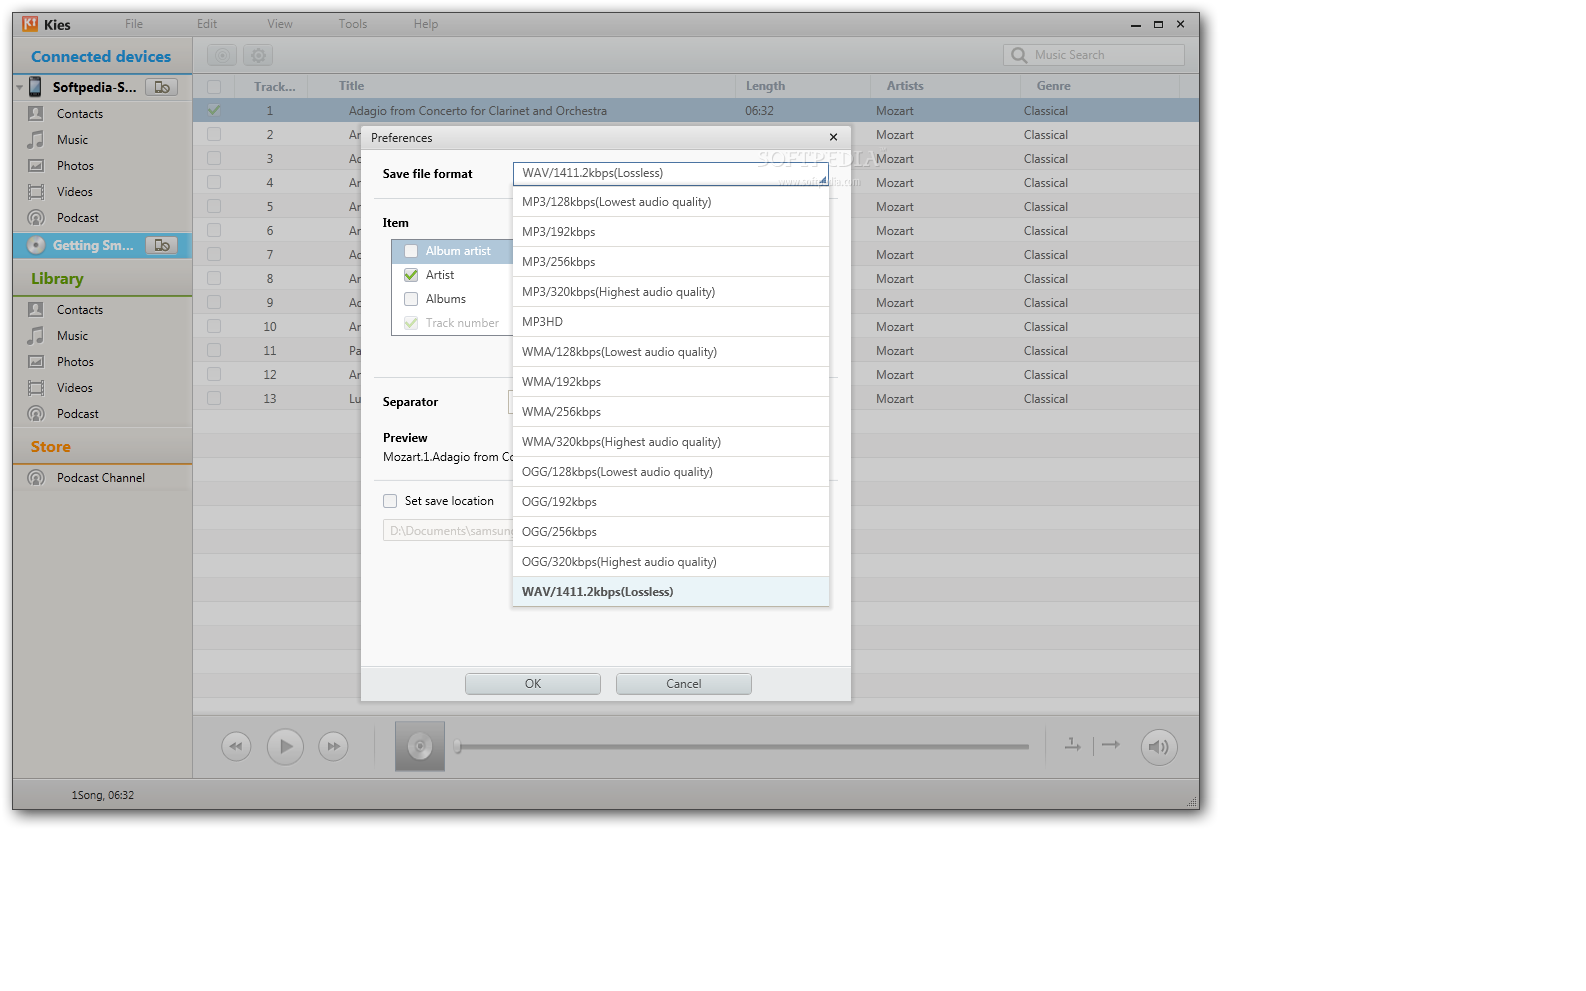Close the Preferences dialog with X
This screenshot has height=991, width=1586.
coord(833,137)
